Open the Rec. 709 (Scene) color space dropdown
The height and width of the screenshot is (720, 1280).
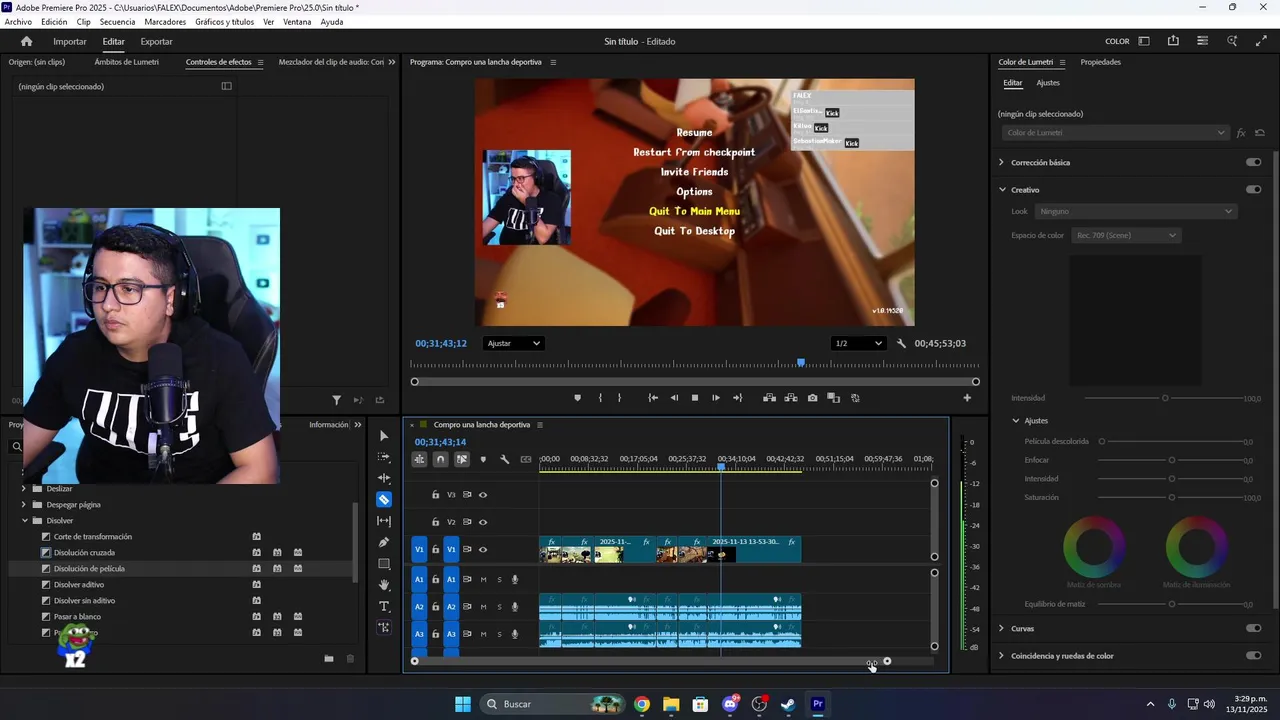(x=1126, y=235)
